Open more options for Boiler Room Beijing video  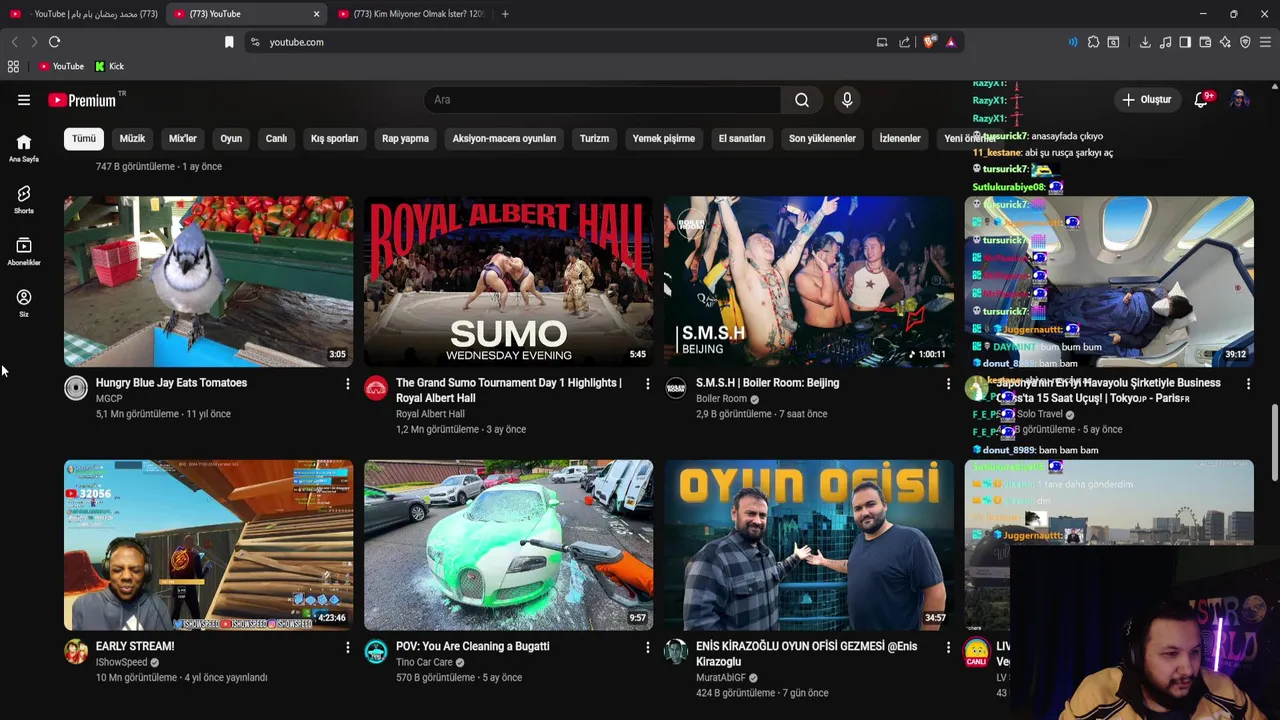[948, 383]
